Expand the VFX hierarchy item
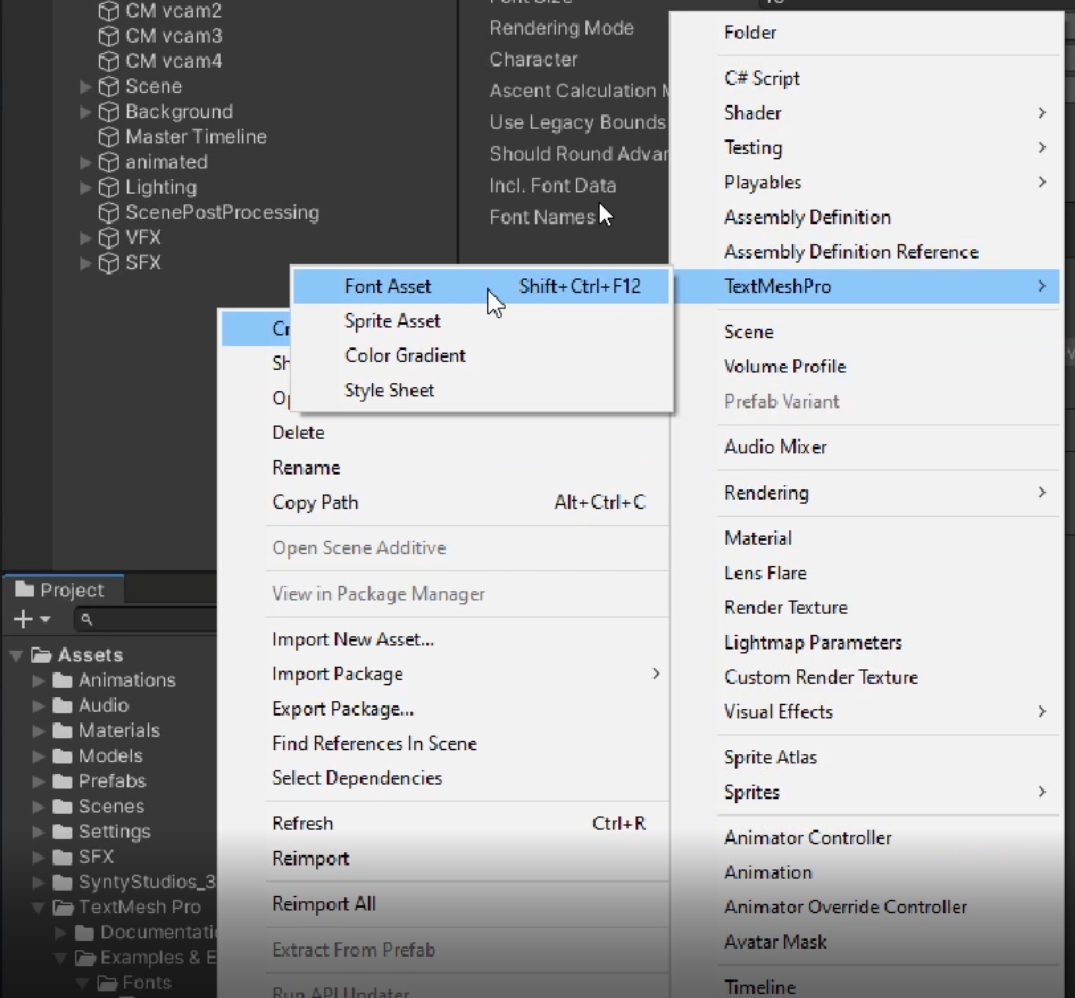 tap(86, 238)
